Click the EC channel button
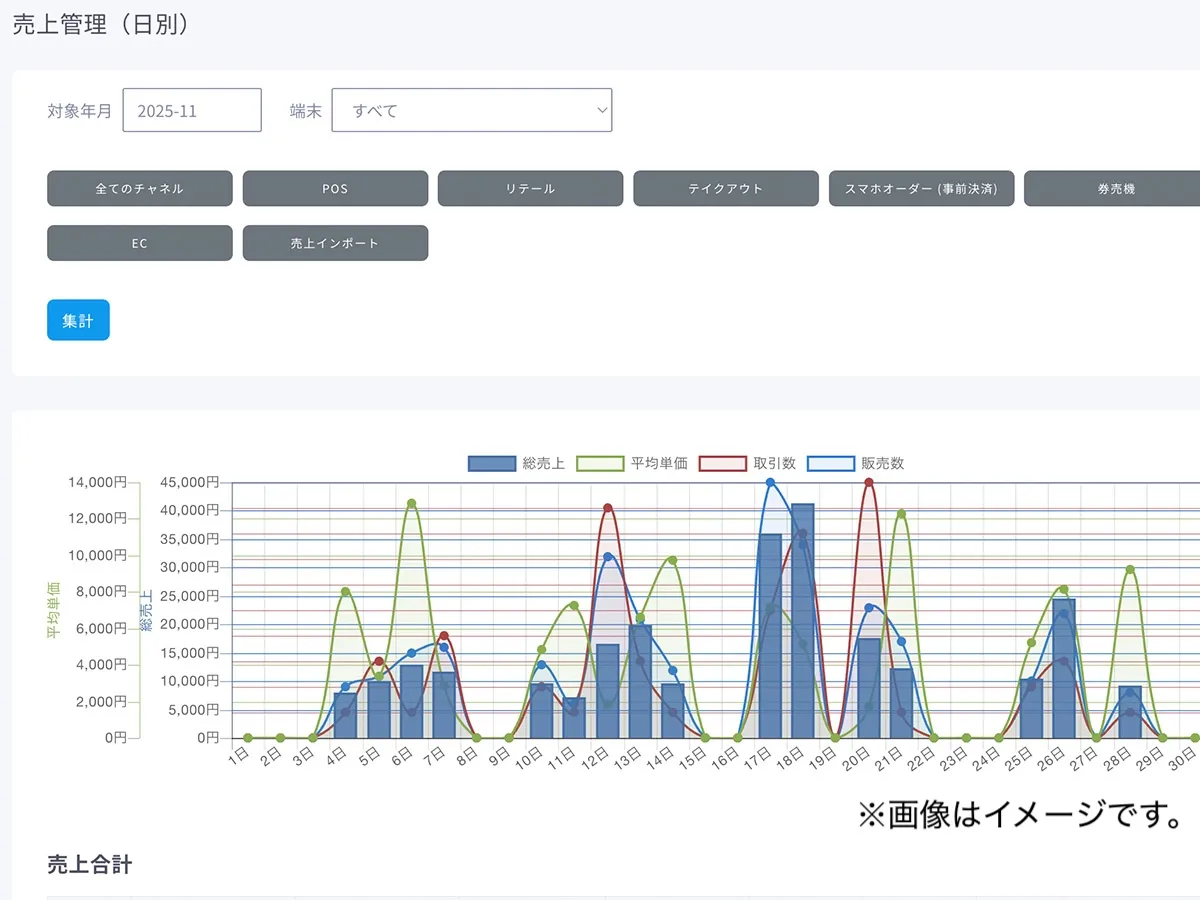The image size is (1200, 900). [140, 243]
